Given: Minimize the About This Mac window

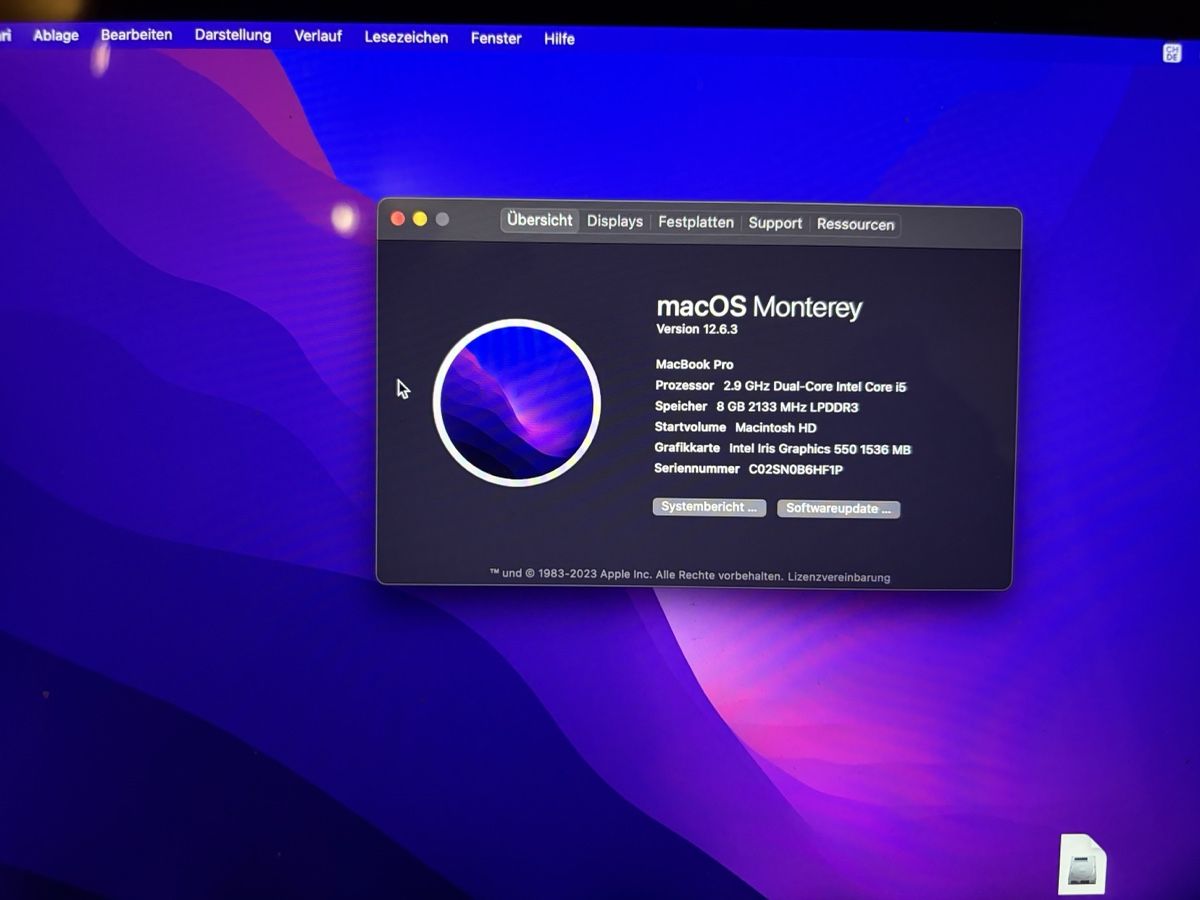Looking at the screenshot, I should [x=419, y=219].
